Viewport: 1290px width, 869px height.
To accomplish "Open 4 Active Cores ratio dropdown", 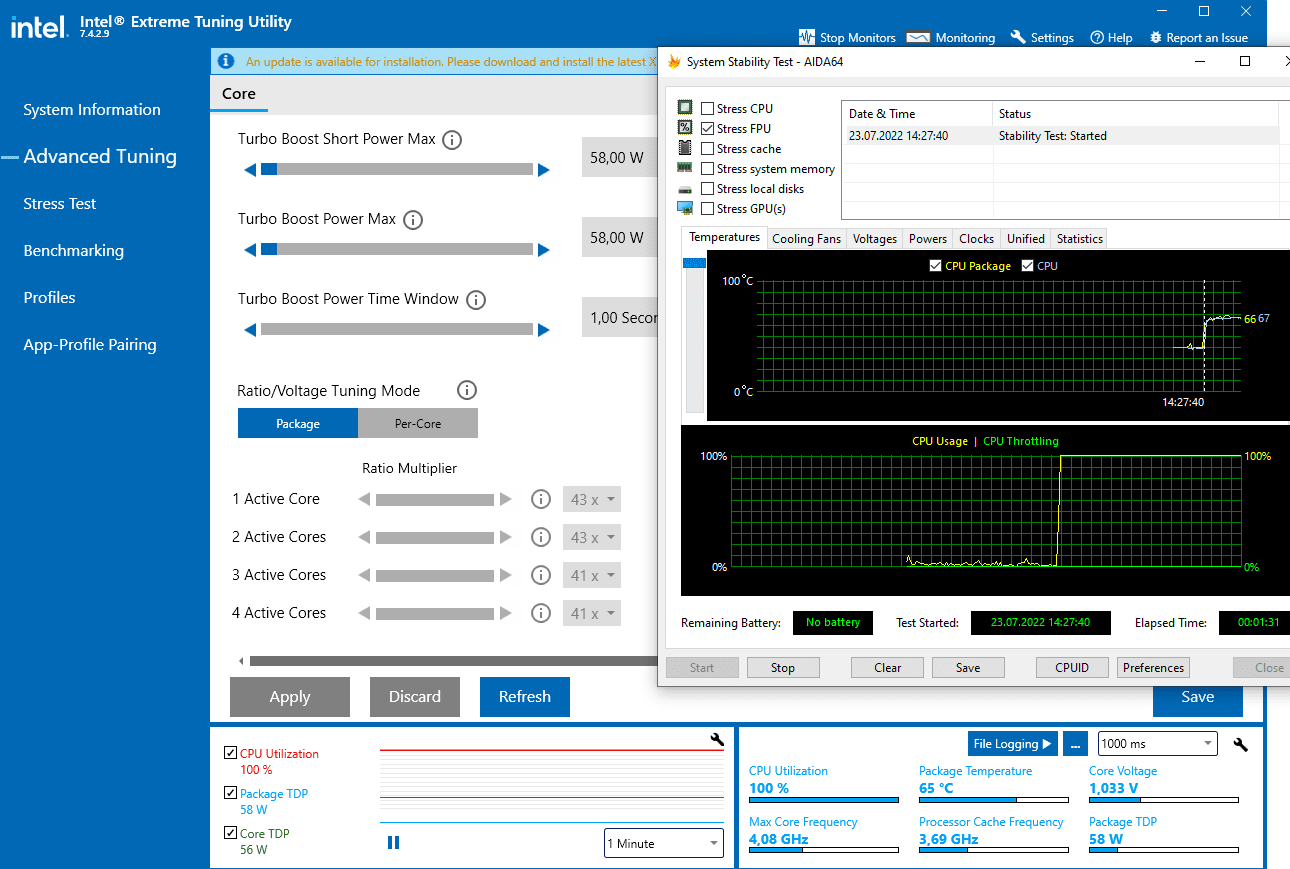I will click(592, 613).
